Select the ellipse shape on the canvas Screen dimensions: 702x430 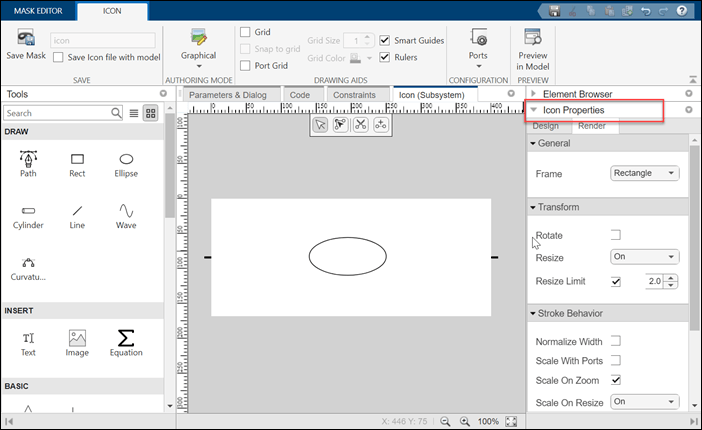(x=347, y=257)
